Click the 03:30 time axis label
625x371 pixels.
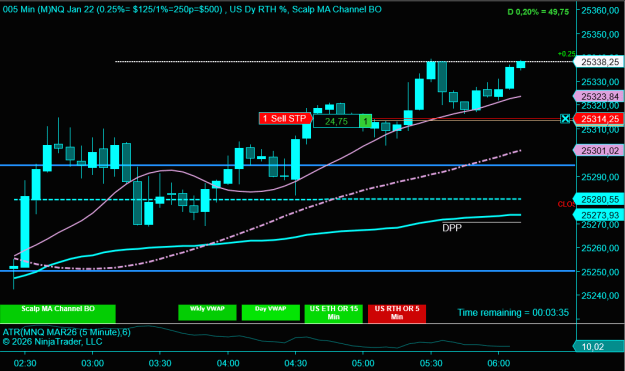(x=160, y=363)
